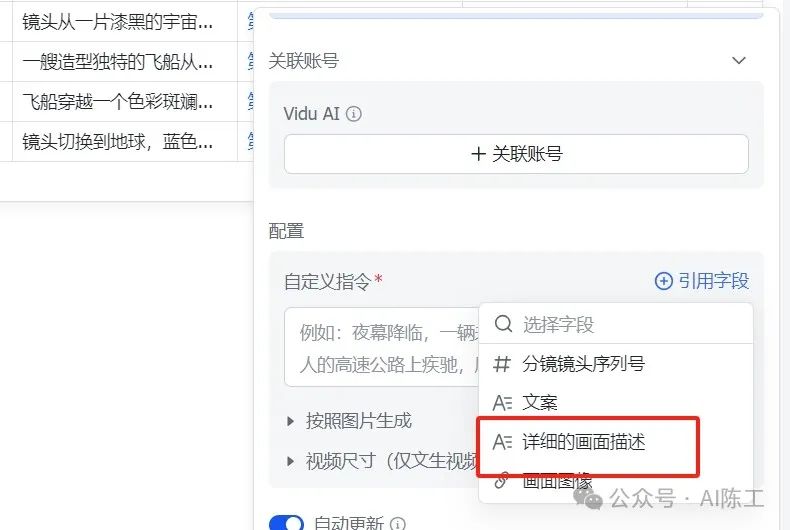Screen dimensions: 790x530
Task: Click the hash icon of 分镜镜头序列号
Action: (502, 363)
